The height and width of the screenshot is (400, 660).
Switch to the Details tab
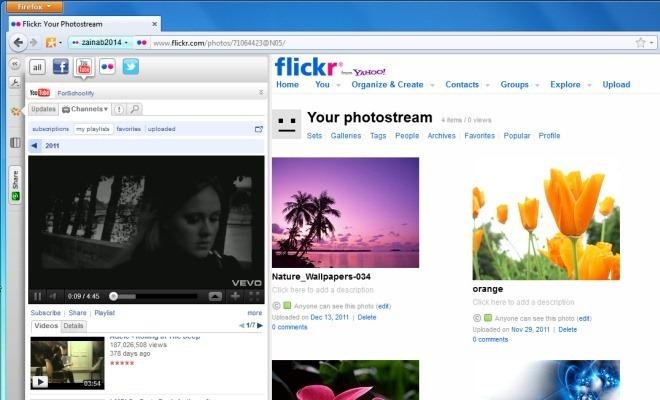click(x=74, y=326)
